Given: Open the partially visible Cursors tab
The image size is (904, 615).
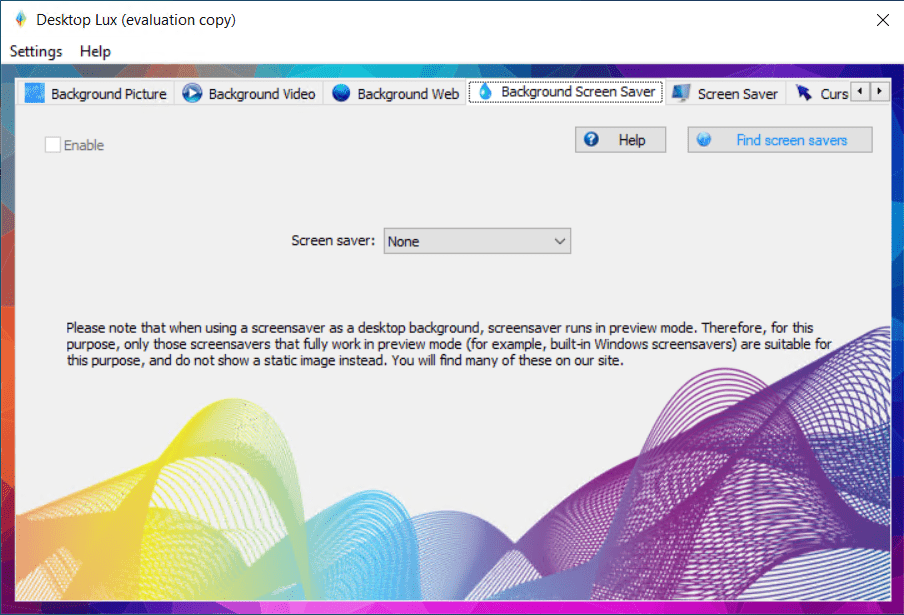Looking at the screenshot, I should coord(820,93).
